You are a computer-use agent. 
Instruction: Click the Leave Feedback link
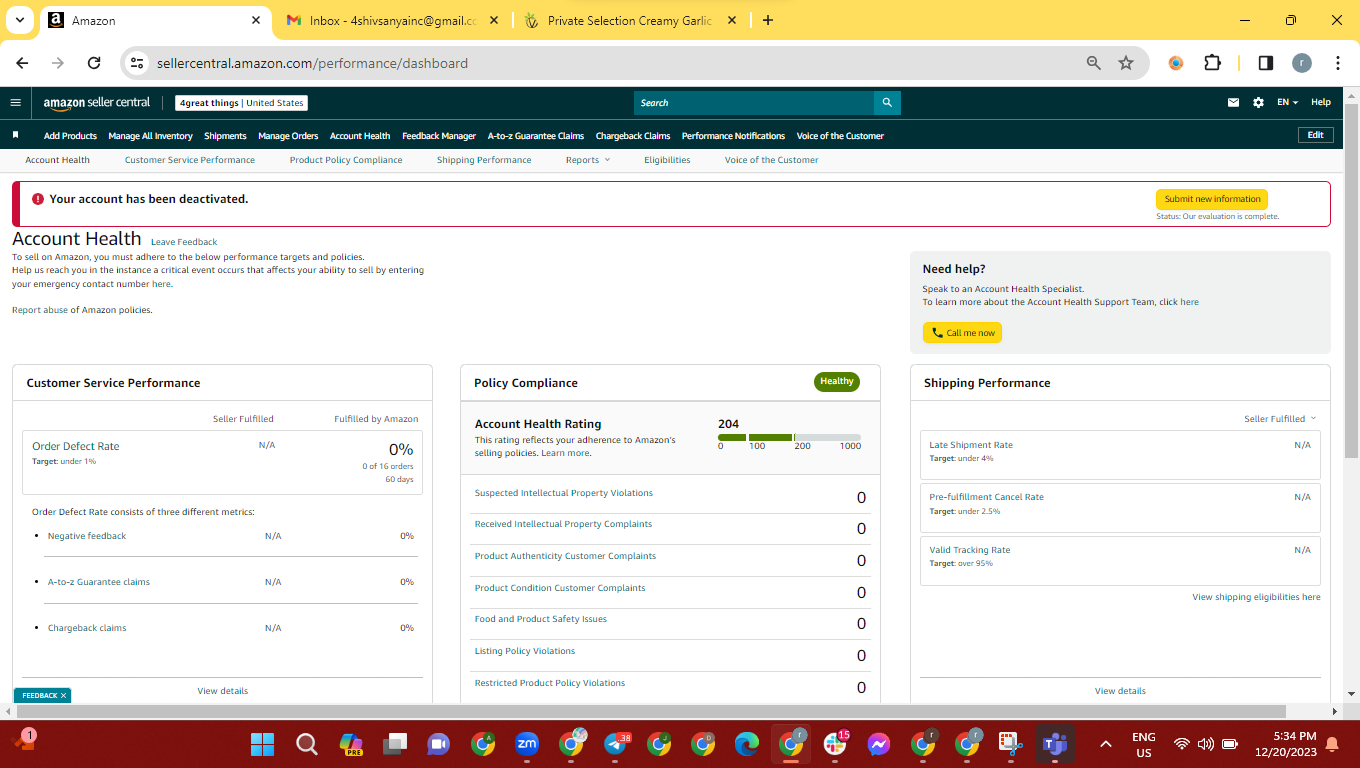(x=184, y=242)
